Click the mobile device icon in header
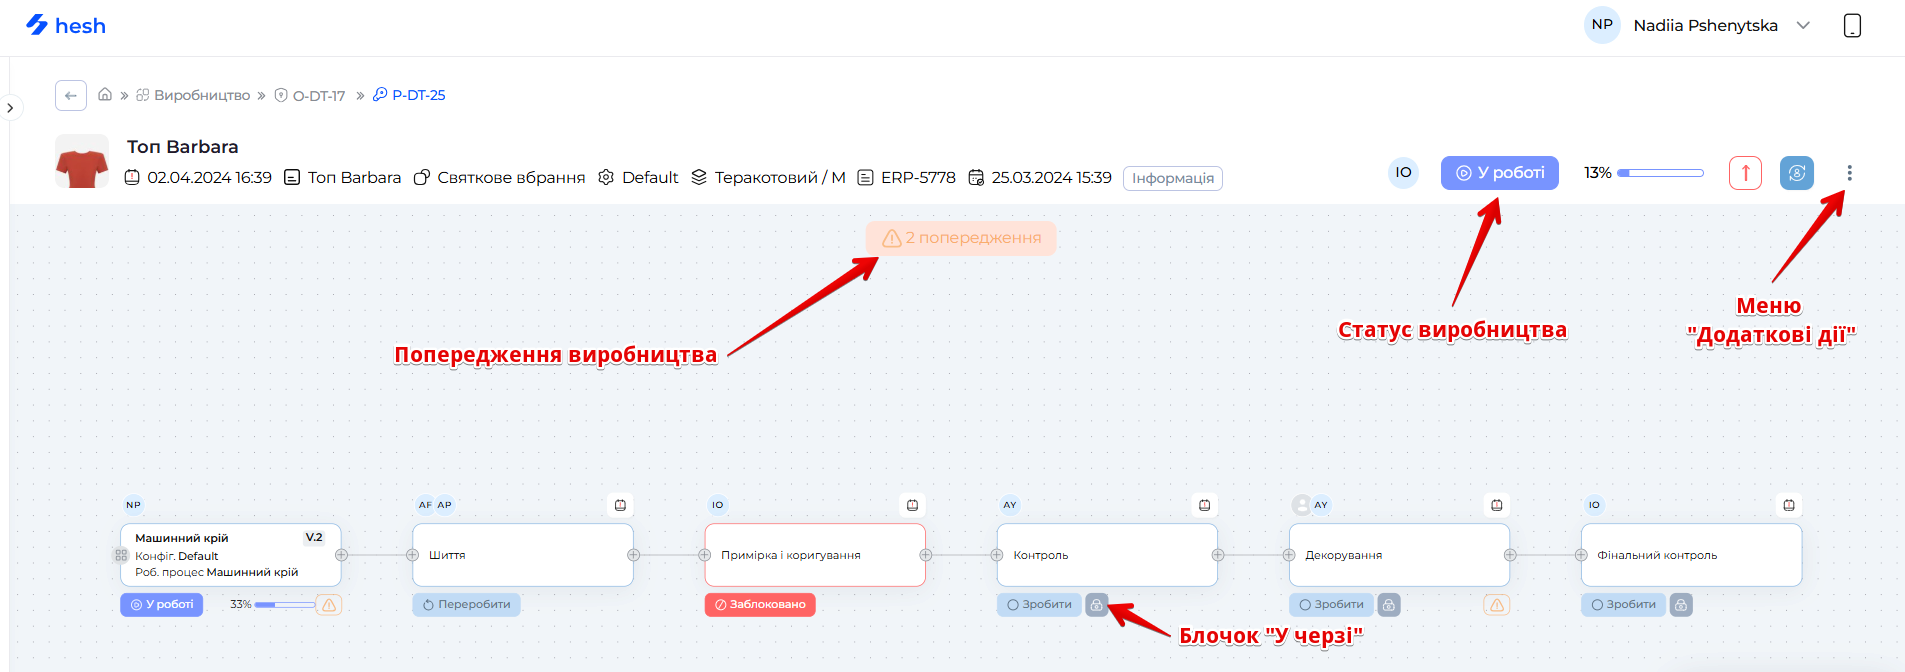1905x672 pixels. click(x=1852, y=26)
